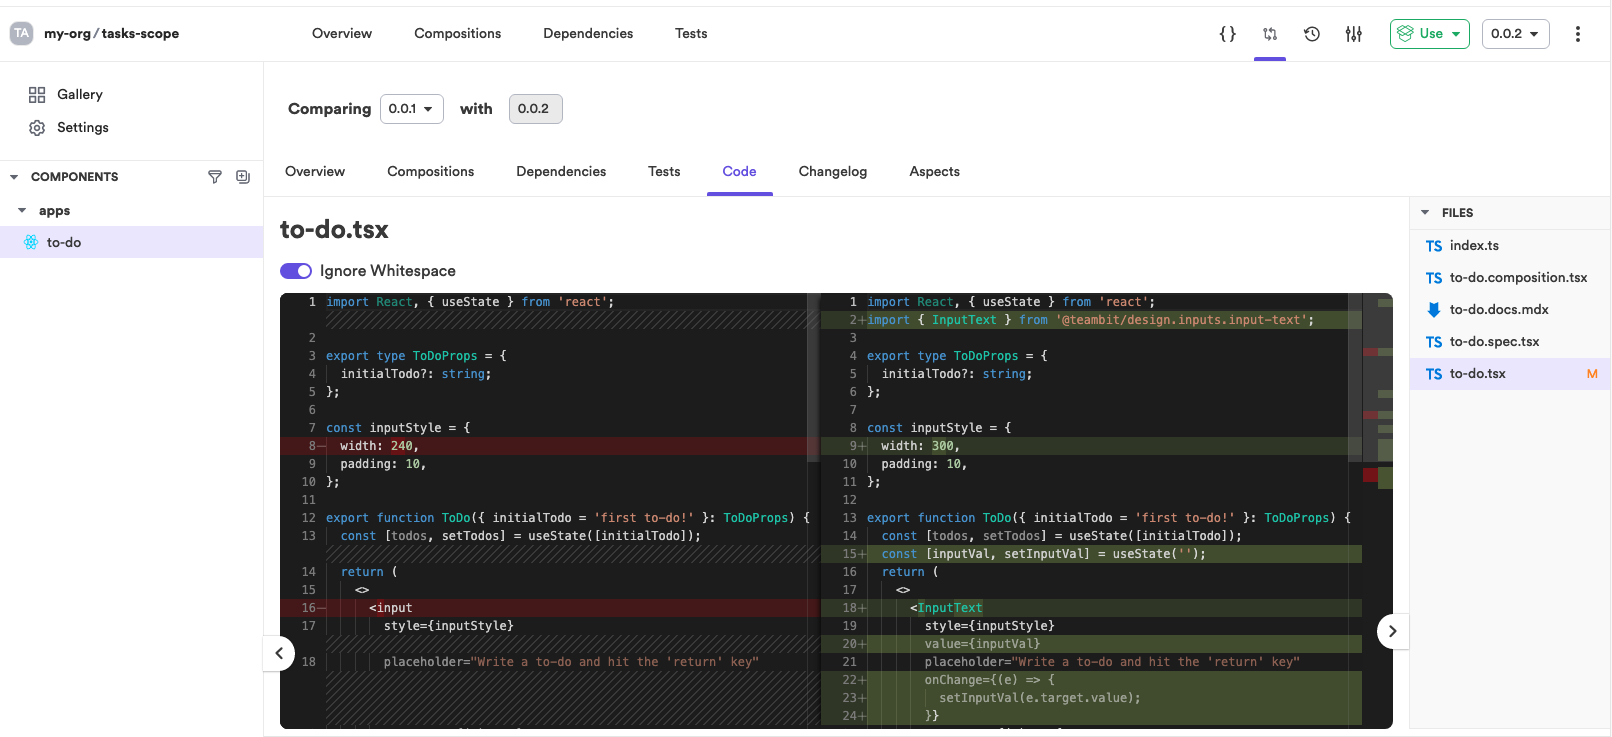Click the components filter funnel icon

(x=214, y=177)
